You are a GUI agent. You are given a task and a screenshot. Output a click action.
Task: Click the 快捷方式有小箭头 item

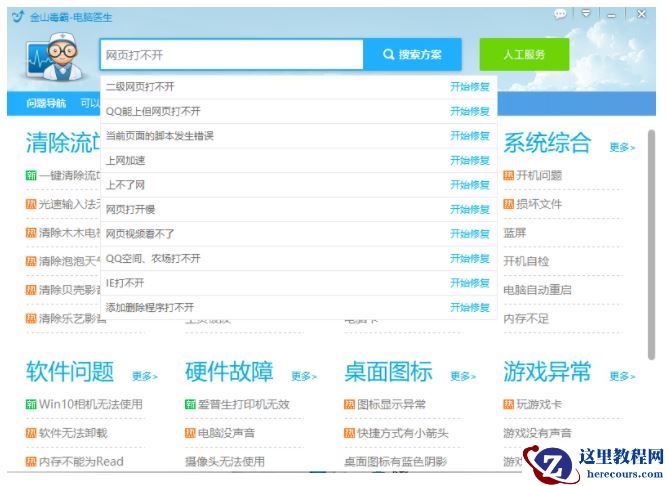point(403,433)
